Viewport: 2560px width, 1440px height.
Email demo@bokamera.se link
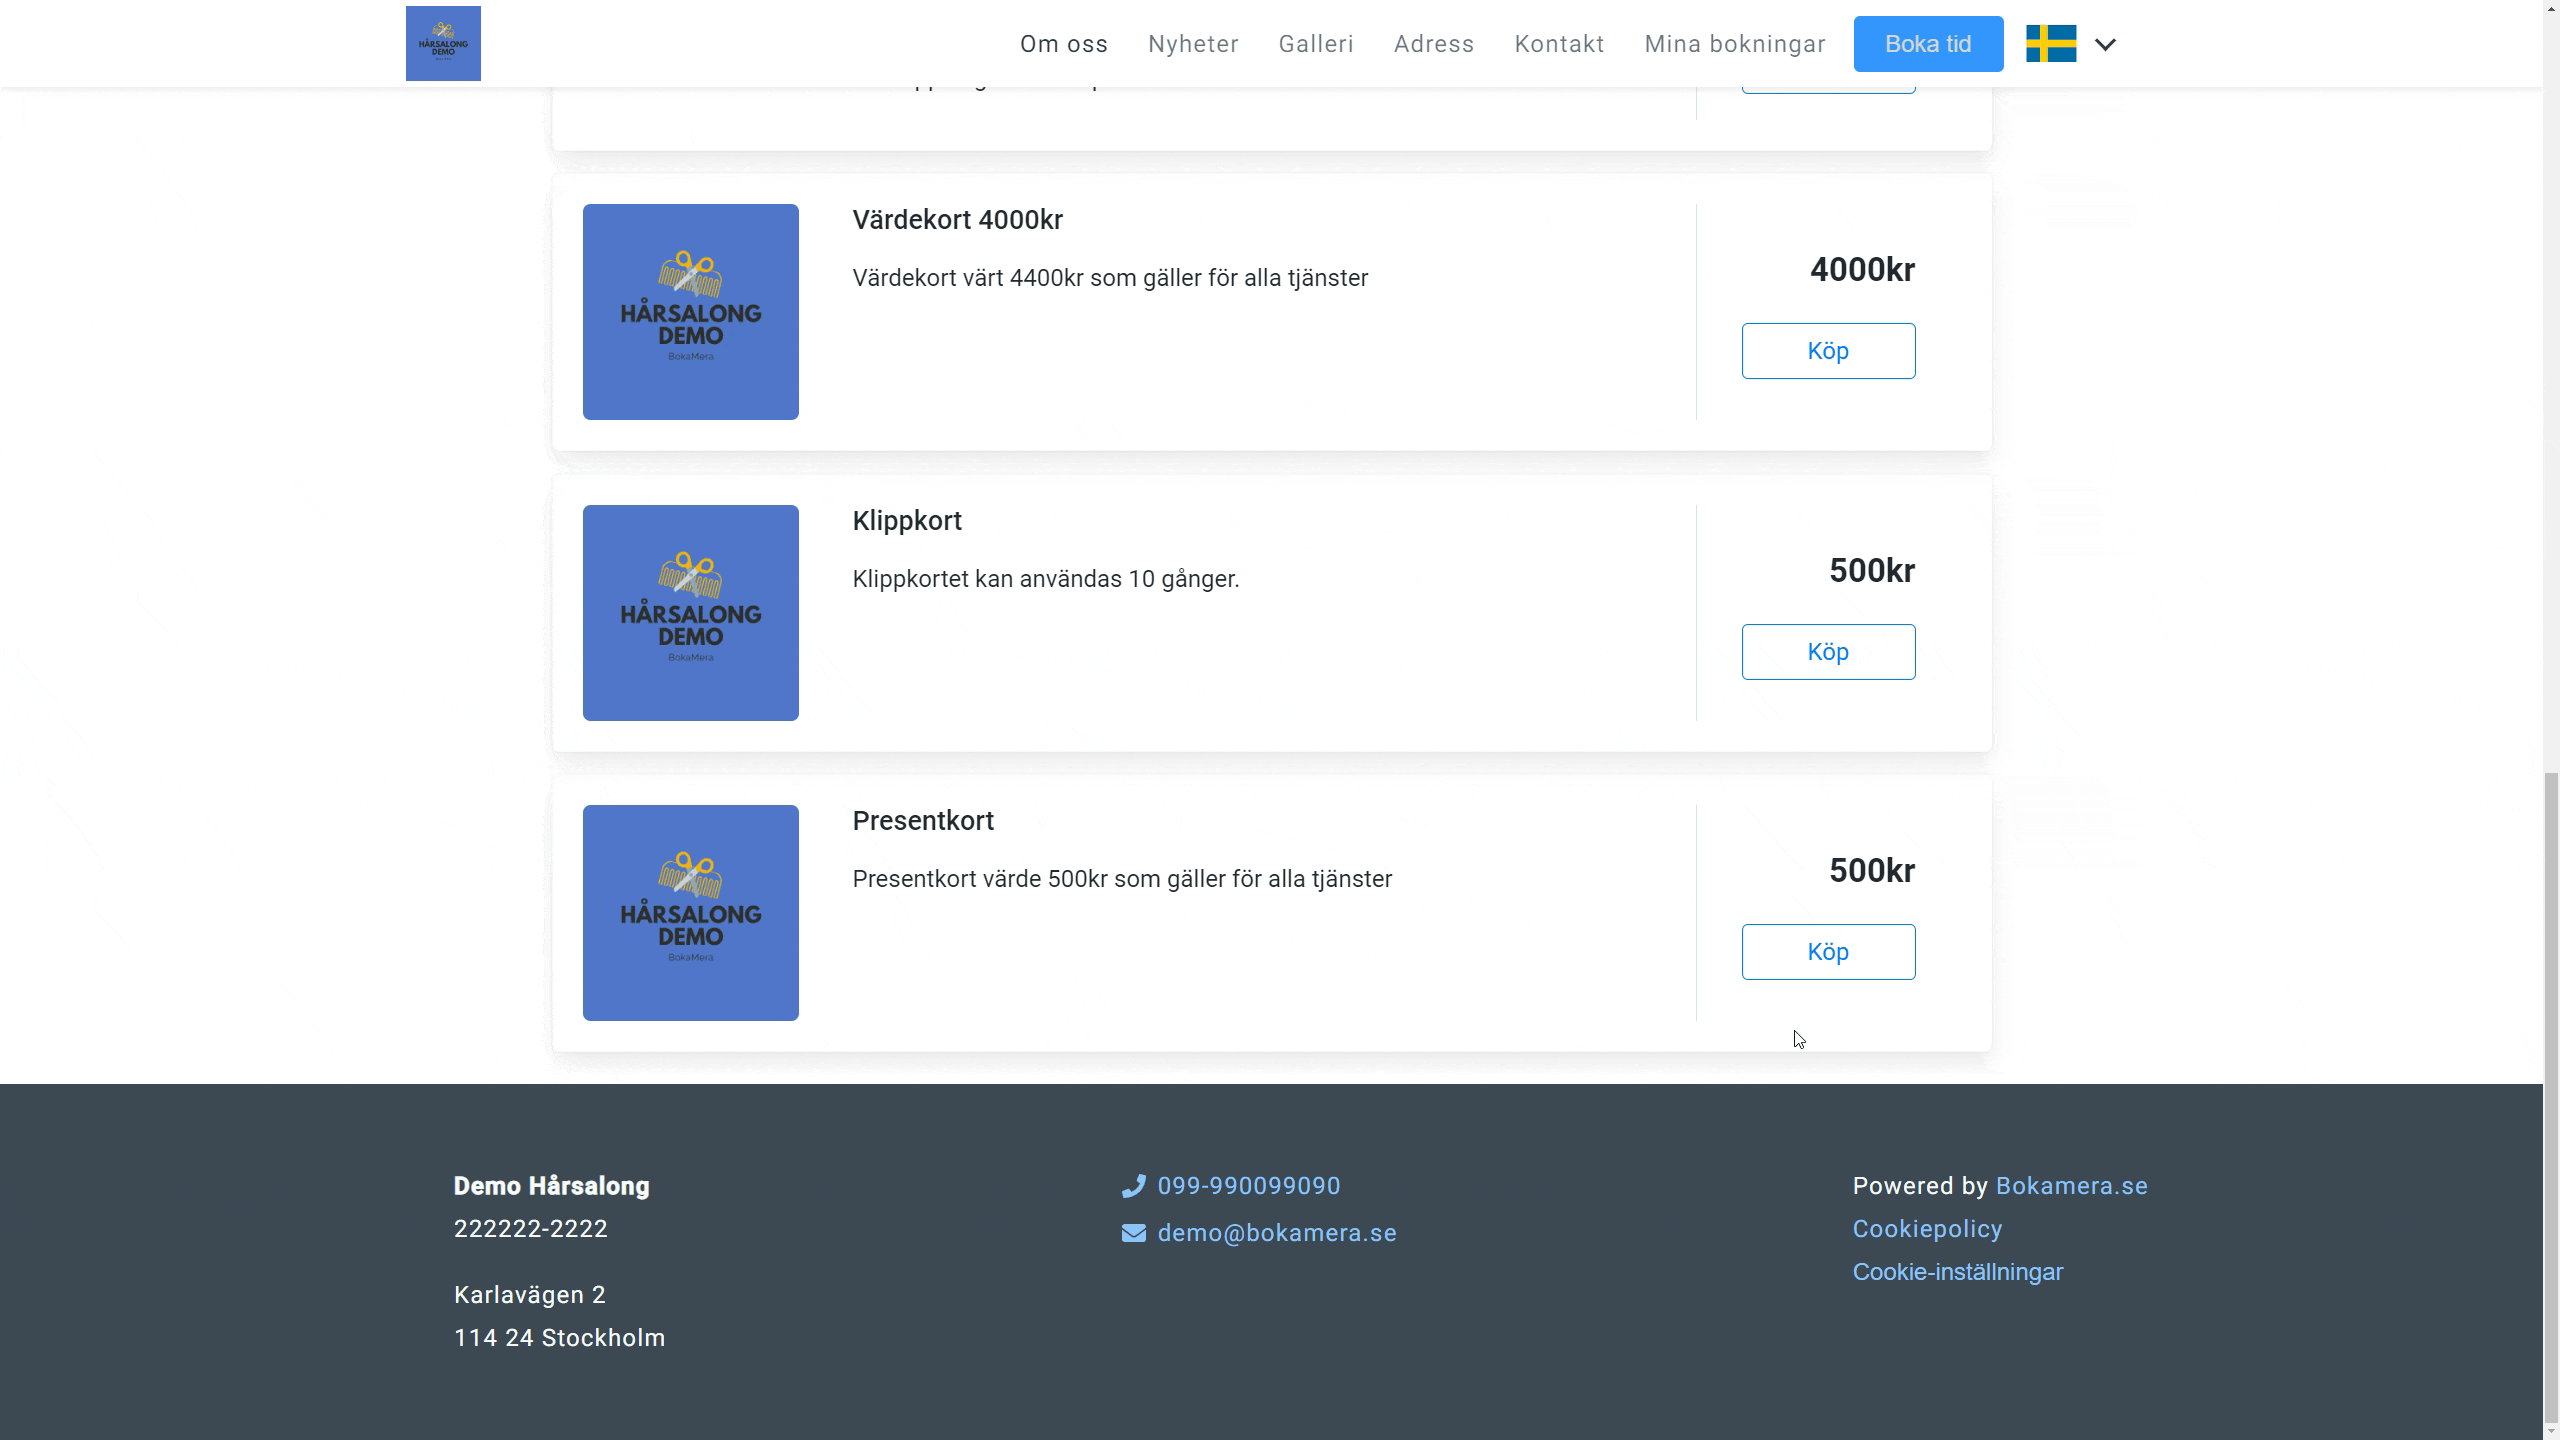pyautogui.click(x=1277, y=1233)
